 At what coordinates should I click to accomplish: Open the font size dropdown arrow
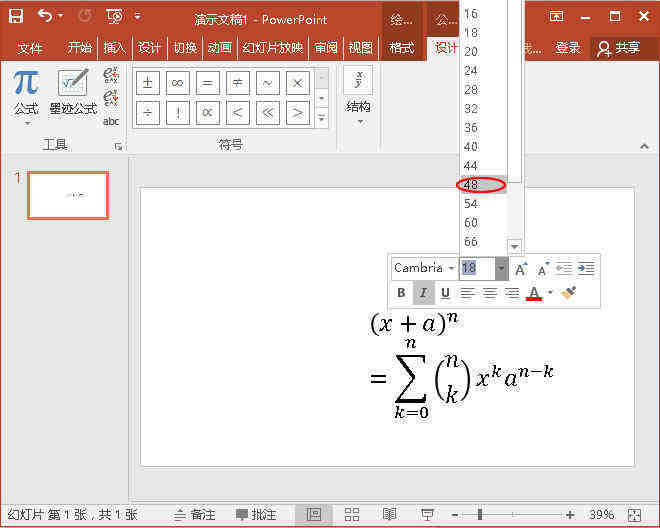click(501, 268)
